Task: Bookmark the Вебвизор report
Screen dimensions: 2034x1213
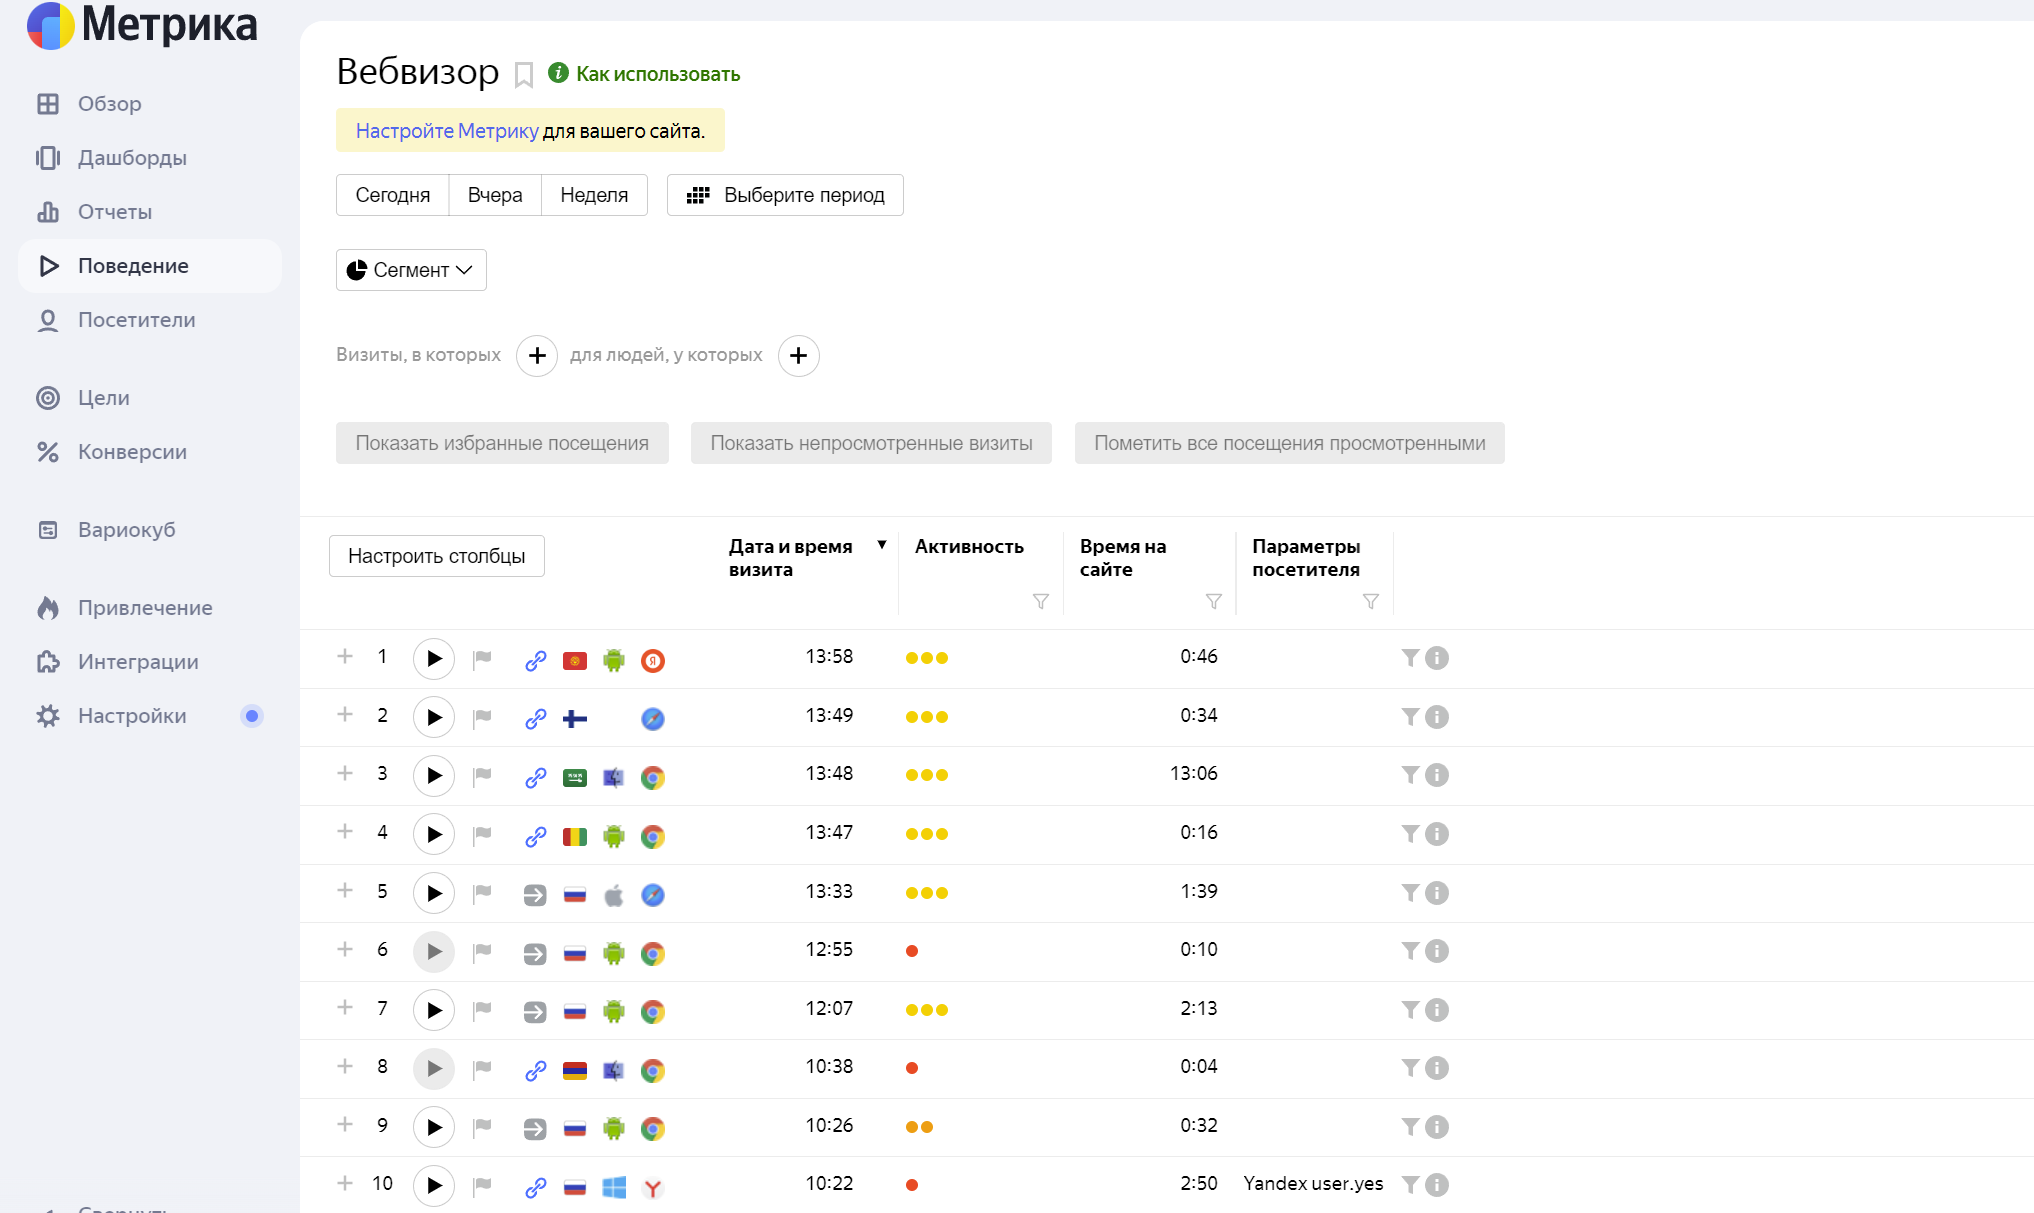Action: coord(523,75)
